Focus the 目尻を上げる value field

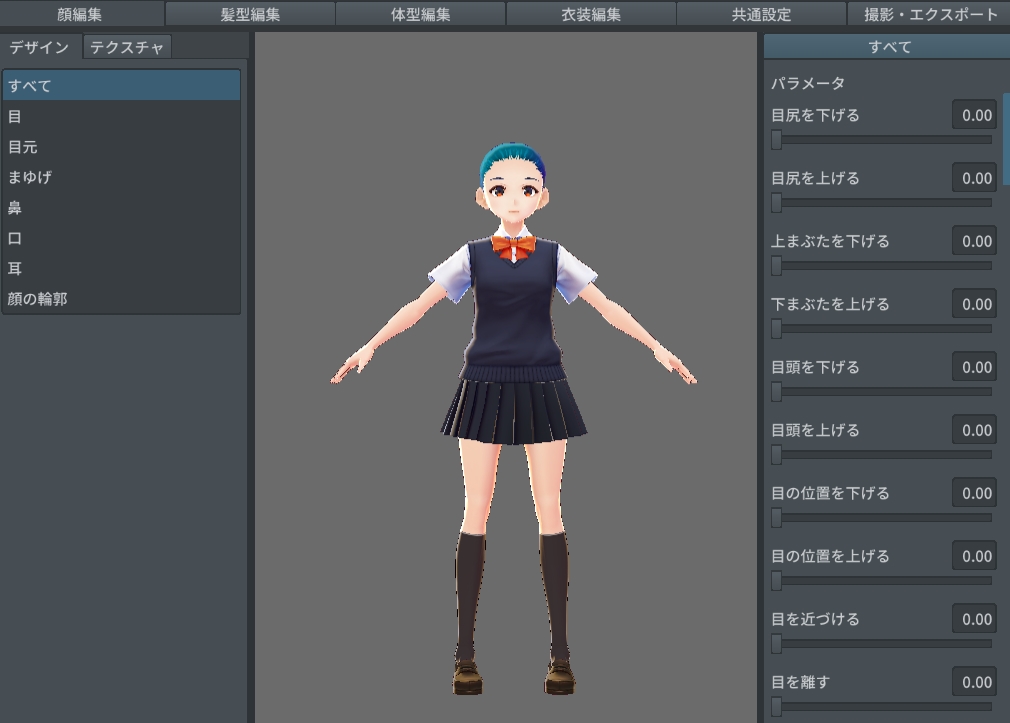coord(975,178)
